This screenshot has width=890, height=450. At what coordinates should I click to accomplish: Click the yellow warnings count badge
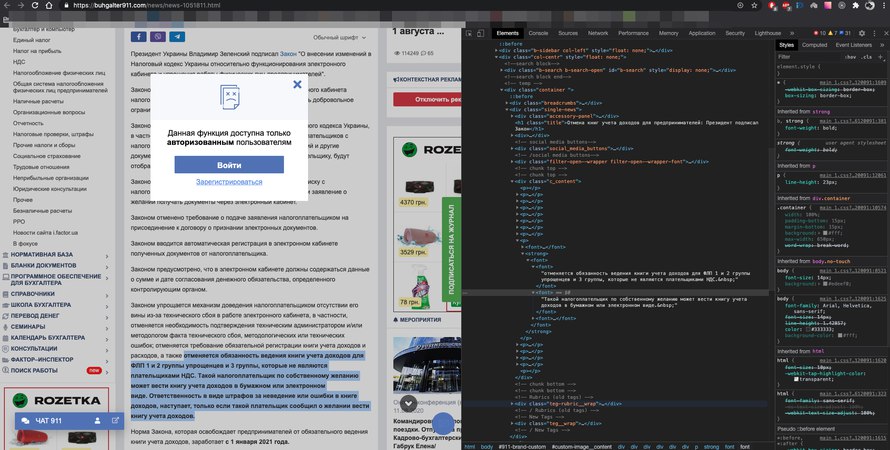[x=833, y=33]
